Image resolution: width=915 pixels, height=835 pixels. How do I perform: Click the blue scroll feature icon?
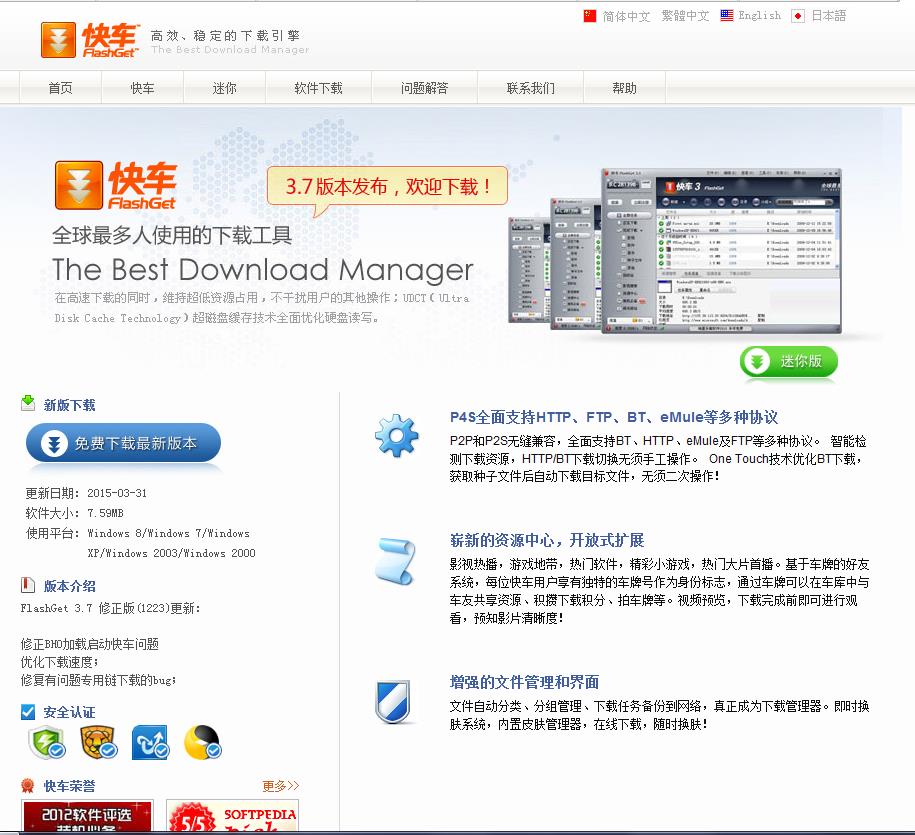(396, 561)
